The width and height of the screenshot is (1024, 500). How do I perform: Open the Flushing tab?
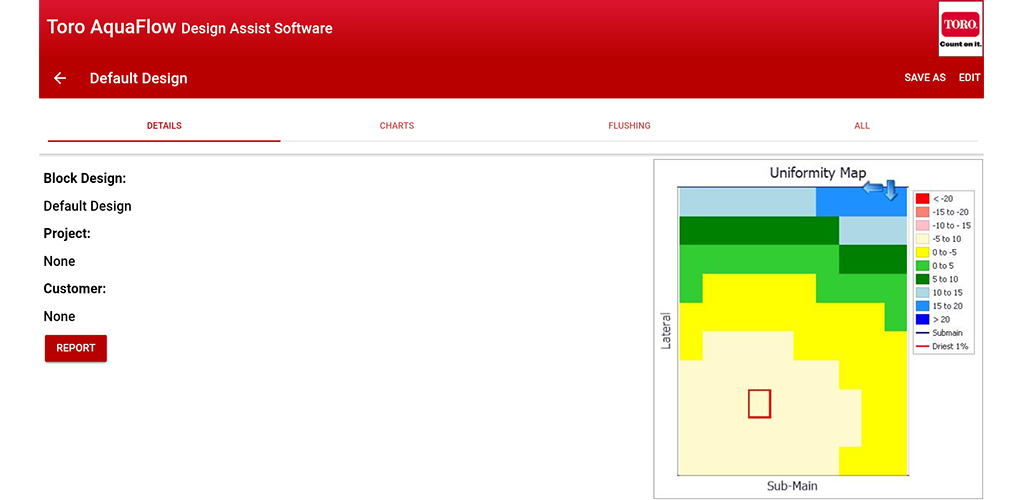click(x=630, y=125)
